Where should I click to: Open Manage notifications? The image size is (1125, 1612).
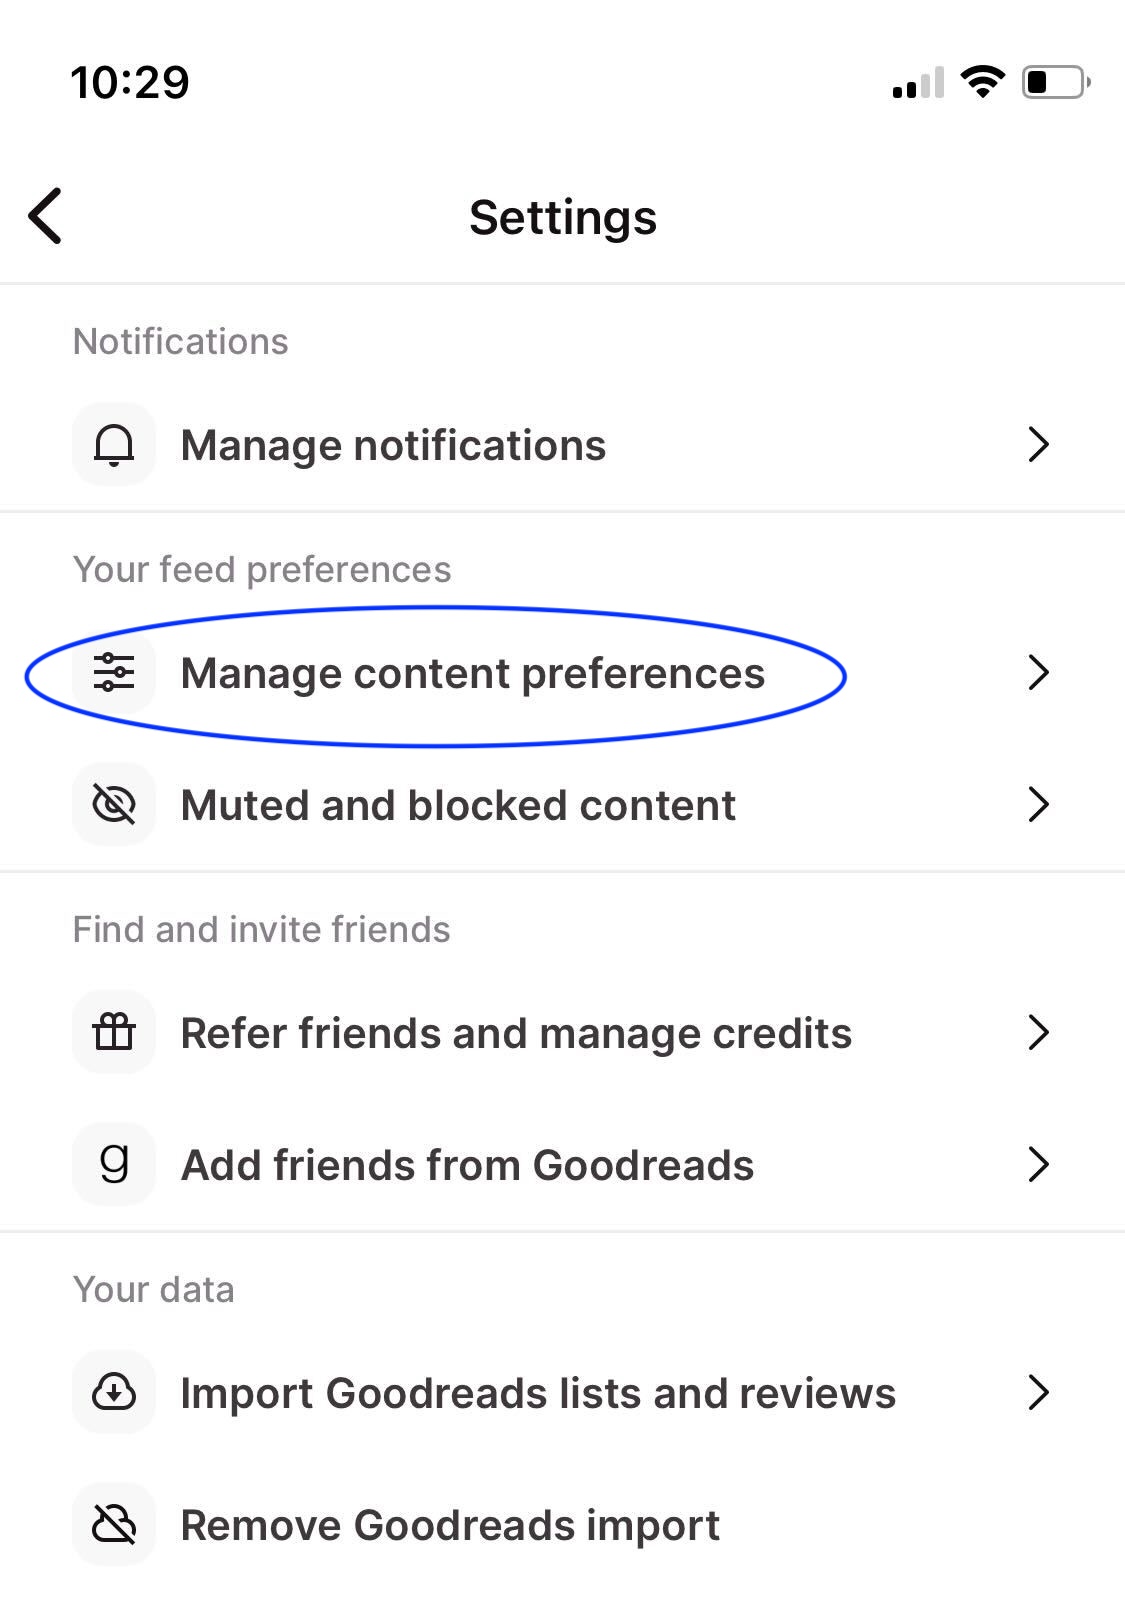pyautogui.click(x=562, y=445)
